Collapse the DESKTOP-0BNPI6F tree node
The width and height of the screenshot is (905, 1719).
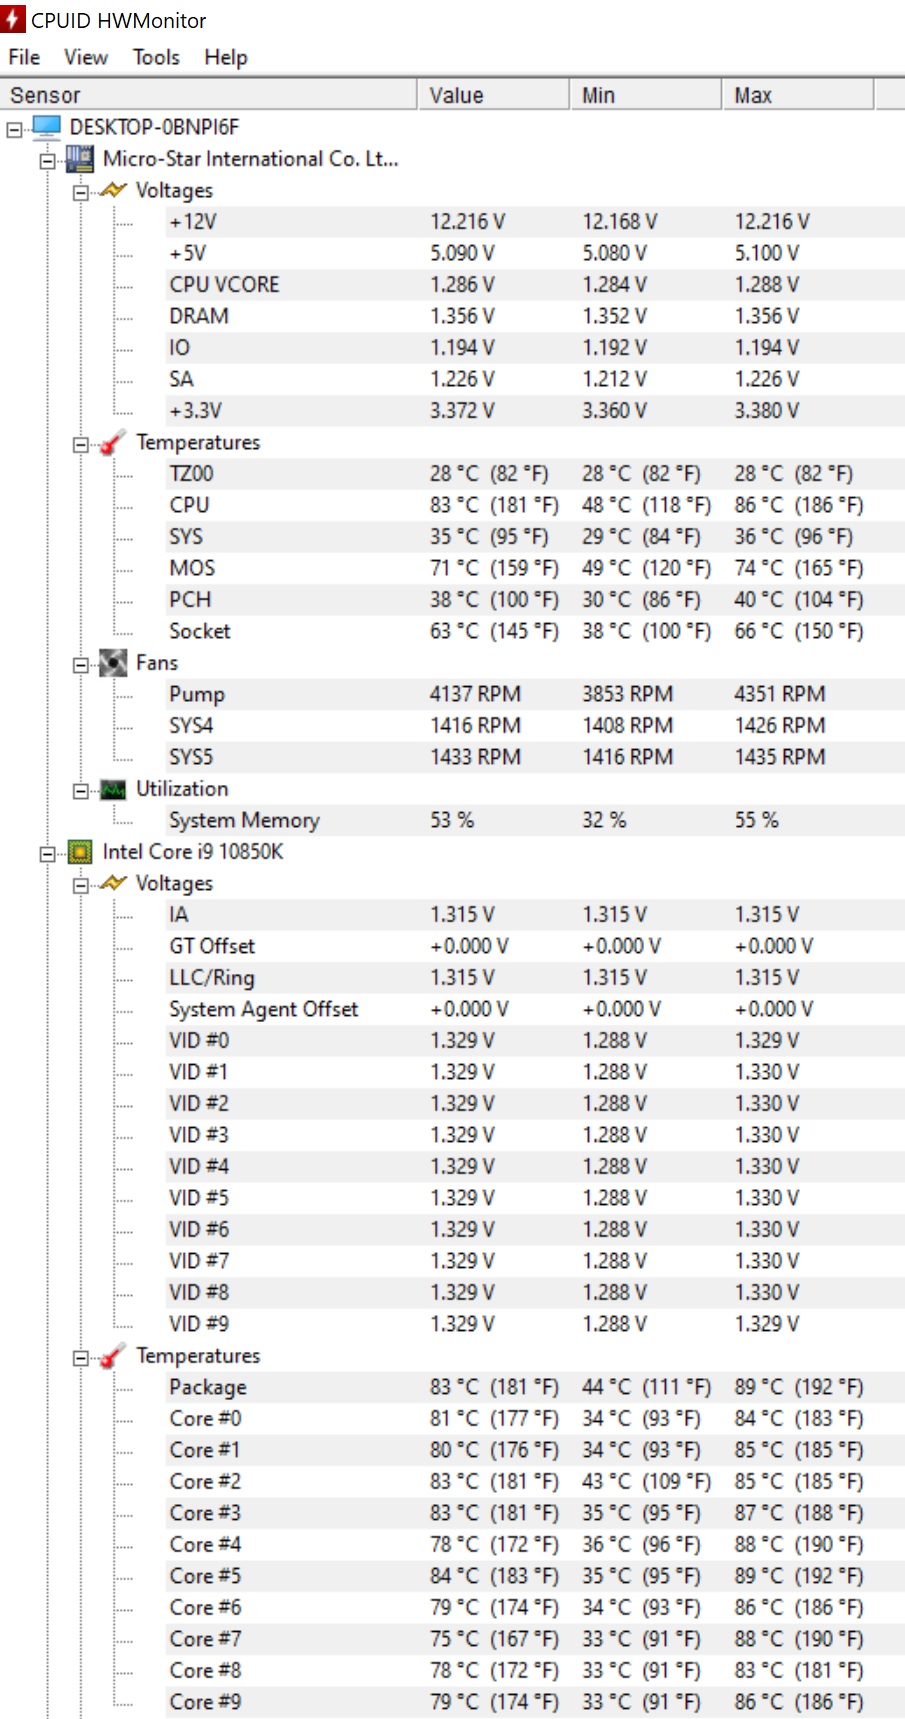(x=14, y=128)
